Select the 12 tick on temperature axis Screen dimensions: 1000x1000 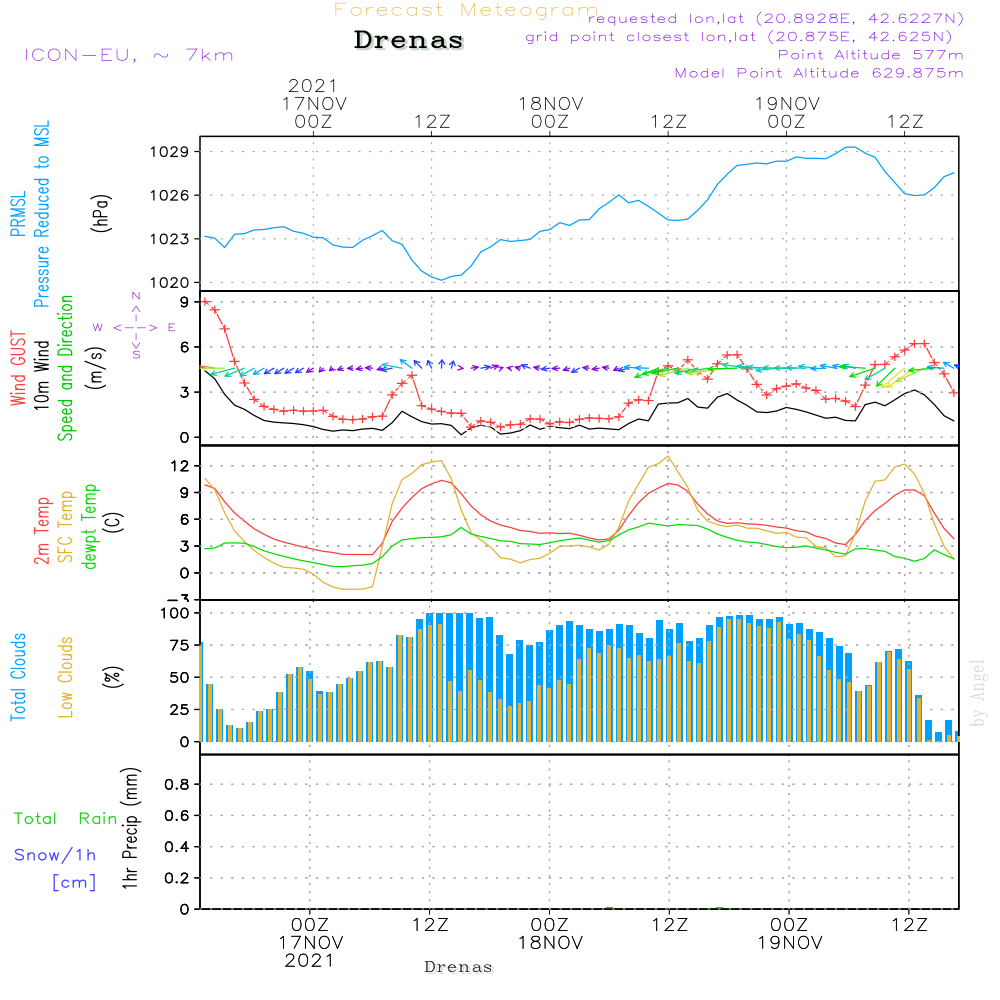[180, 466]
